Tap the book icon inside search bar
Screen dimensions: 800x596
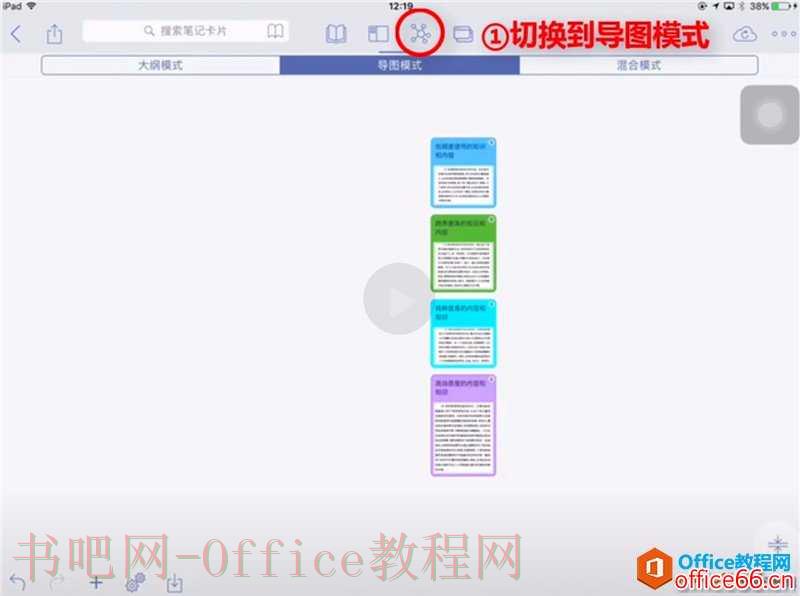tap(276, 31)
